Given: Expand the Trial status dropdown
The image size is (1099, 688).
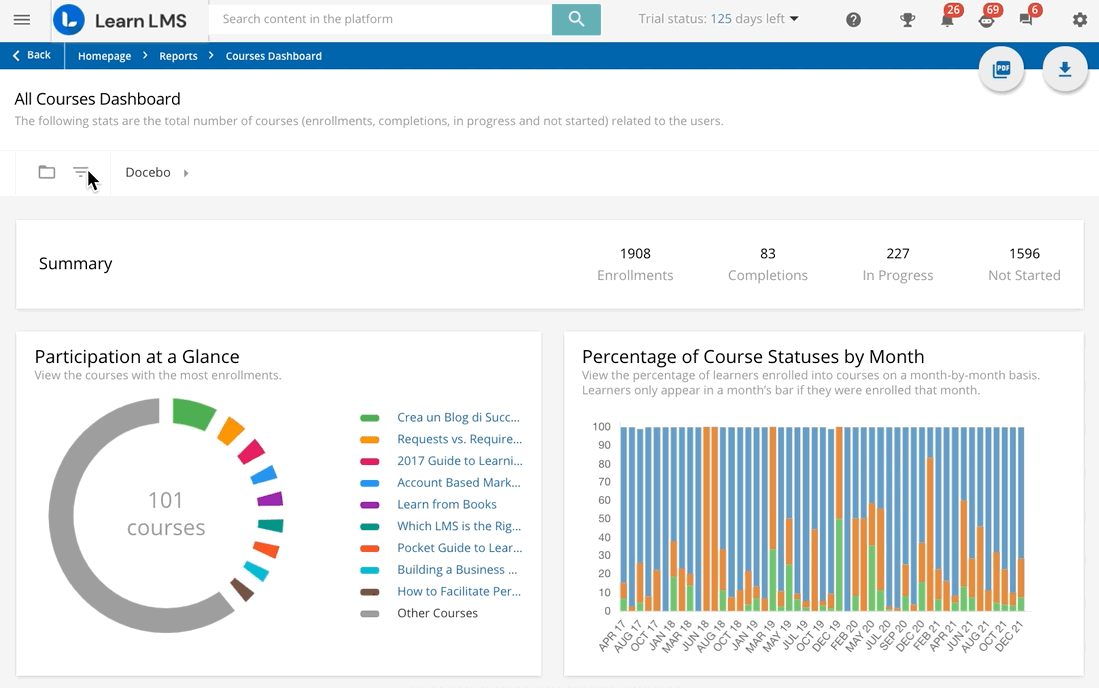Looking at the screenshot, I should coord(719,19).
